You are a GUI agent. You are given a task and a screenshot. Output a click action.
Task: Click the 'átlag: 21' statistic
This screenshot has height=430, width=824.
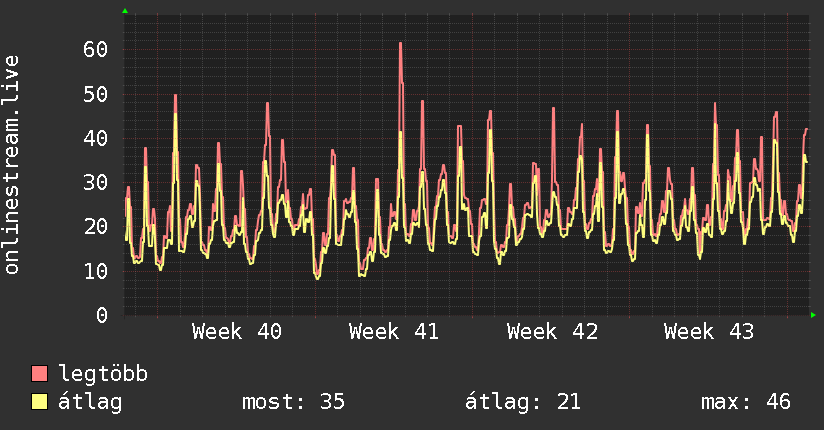pos(523,402)
